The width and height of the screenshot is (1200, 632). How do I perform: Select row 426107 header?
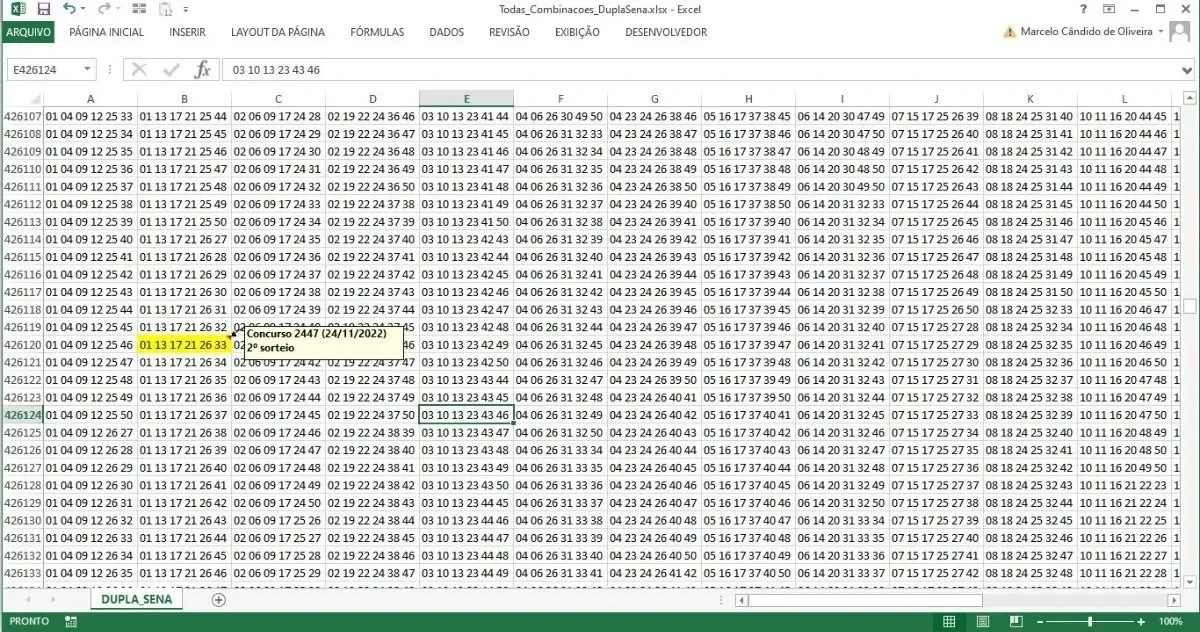click(x=22, y=117)
